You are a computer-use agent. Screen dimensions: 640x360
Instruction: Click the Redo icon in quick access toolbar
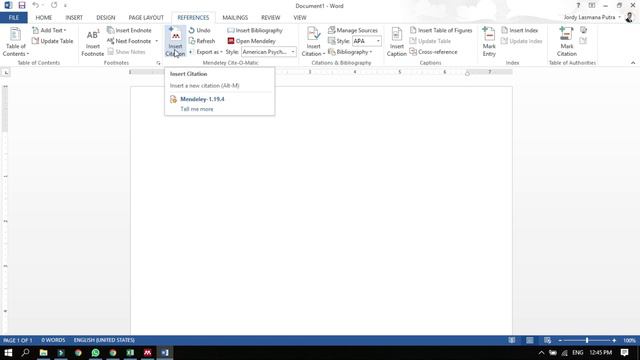(x=54, y=5)
